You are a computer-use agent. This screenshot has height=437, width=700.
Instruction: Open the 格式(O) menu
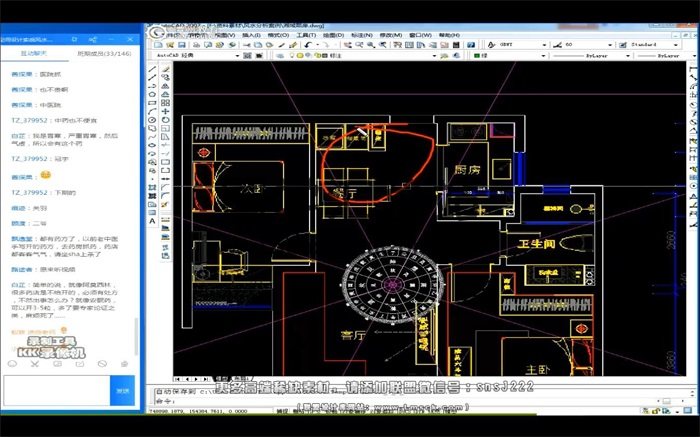[278, 35]
